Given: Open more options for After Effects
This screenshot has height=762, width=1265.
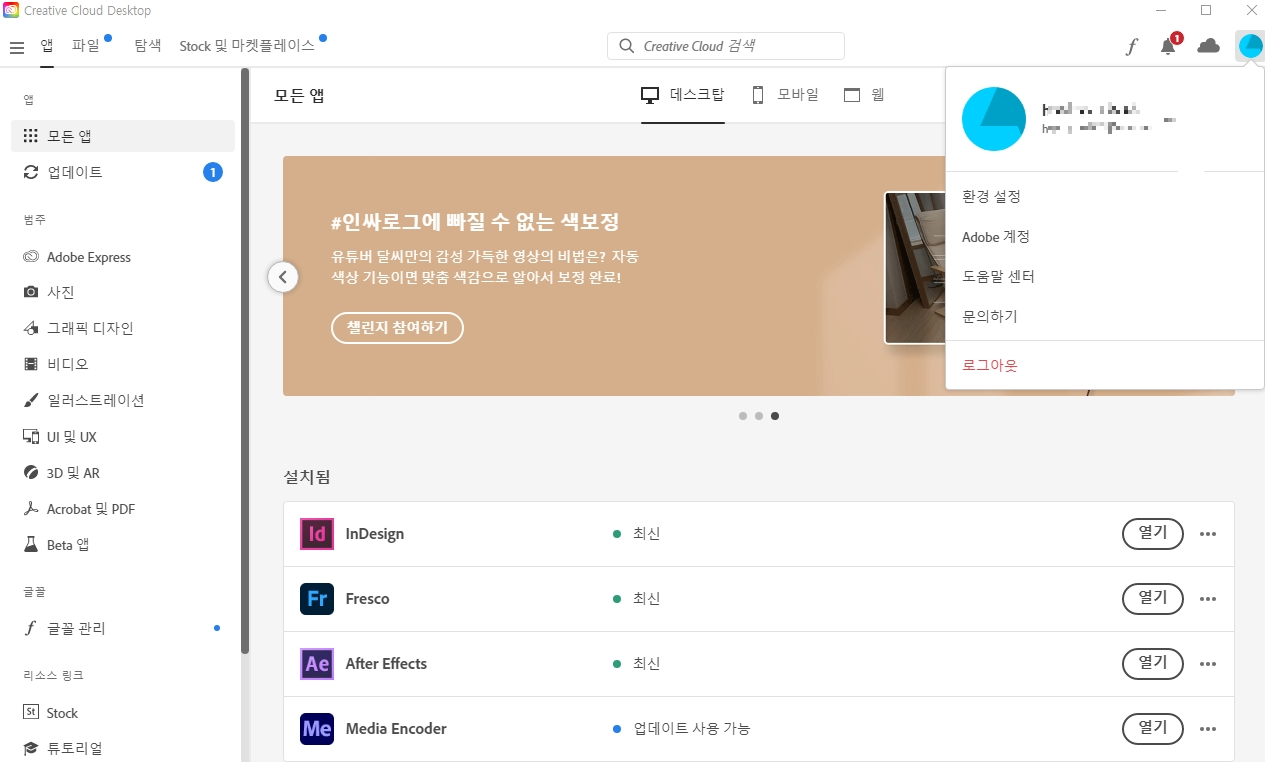Looking at the screenshot, I should [1208, 664].
